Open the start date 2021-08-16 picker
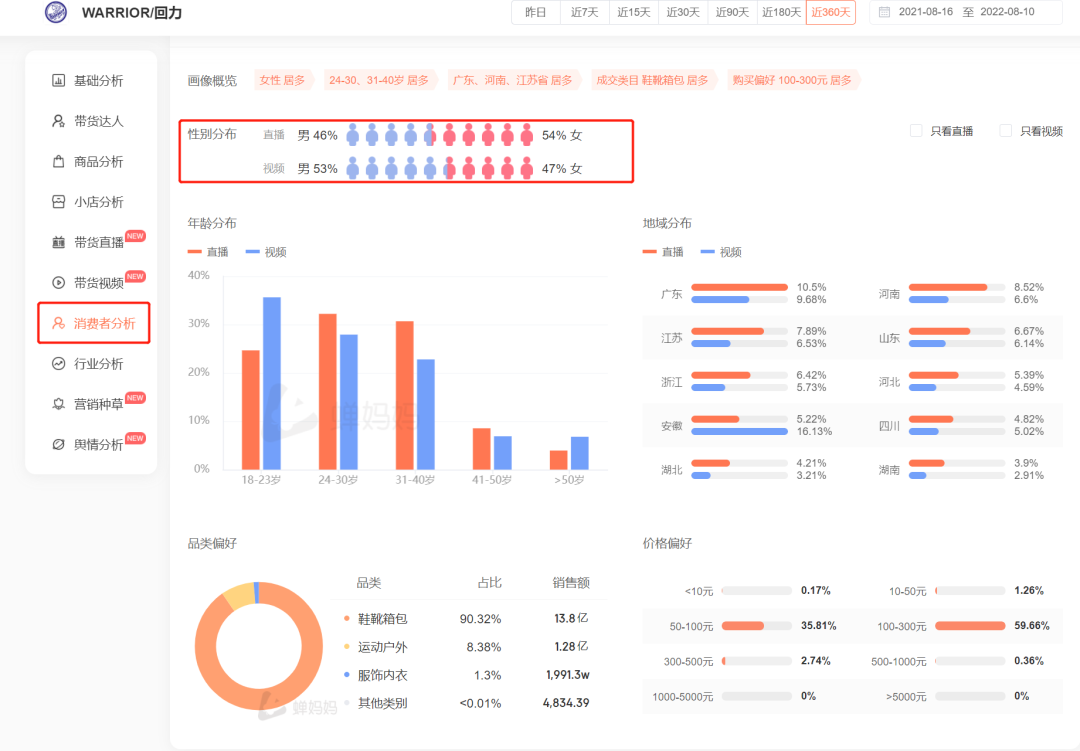 pos(926,12)
